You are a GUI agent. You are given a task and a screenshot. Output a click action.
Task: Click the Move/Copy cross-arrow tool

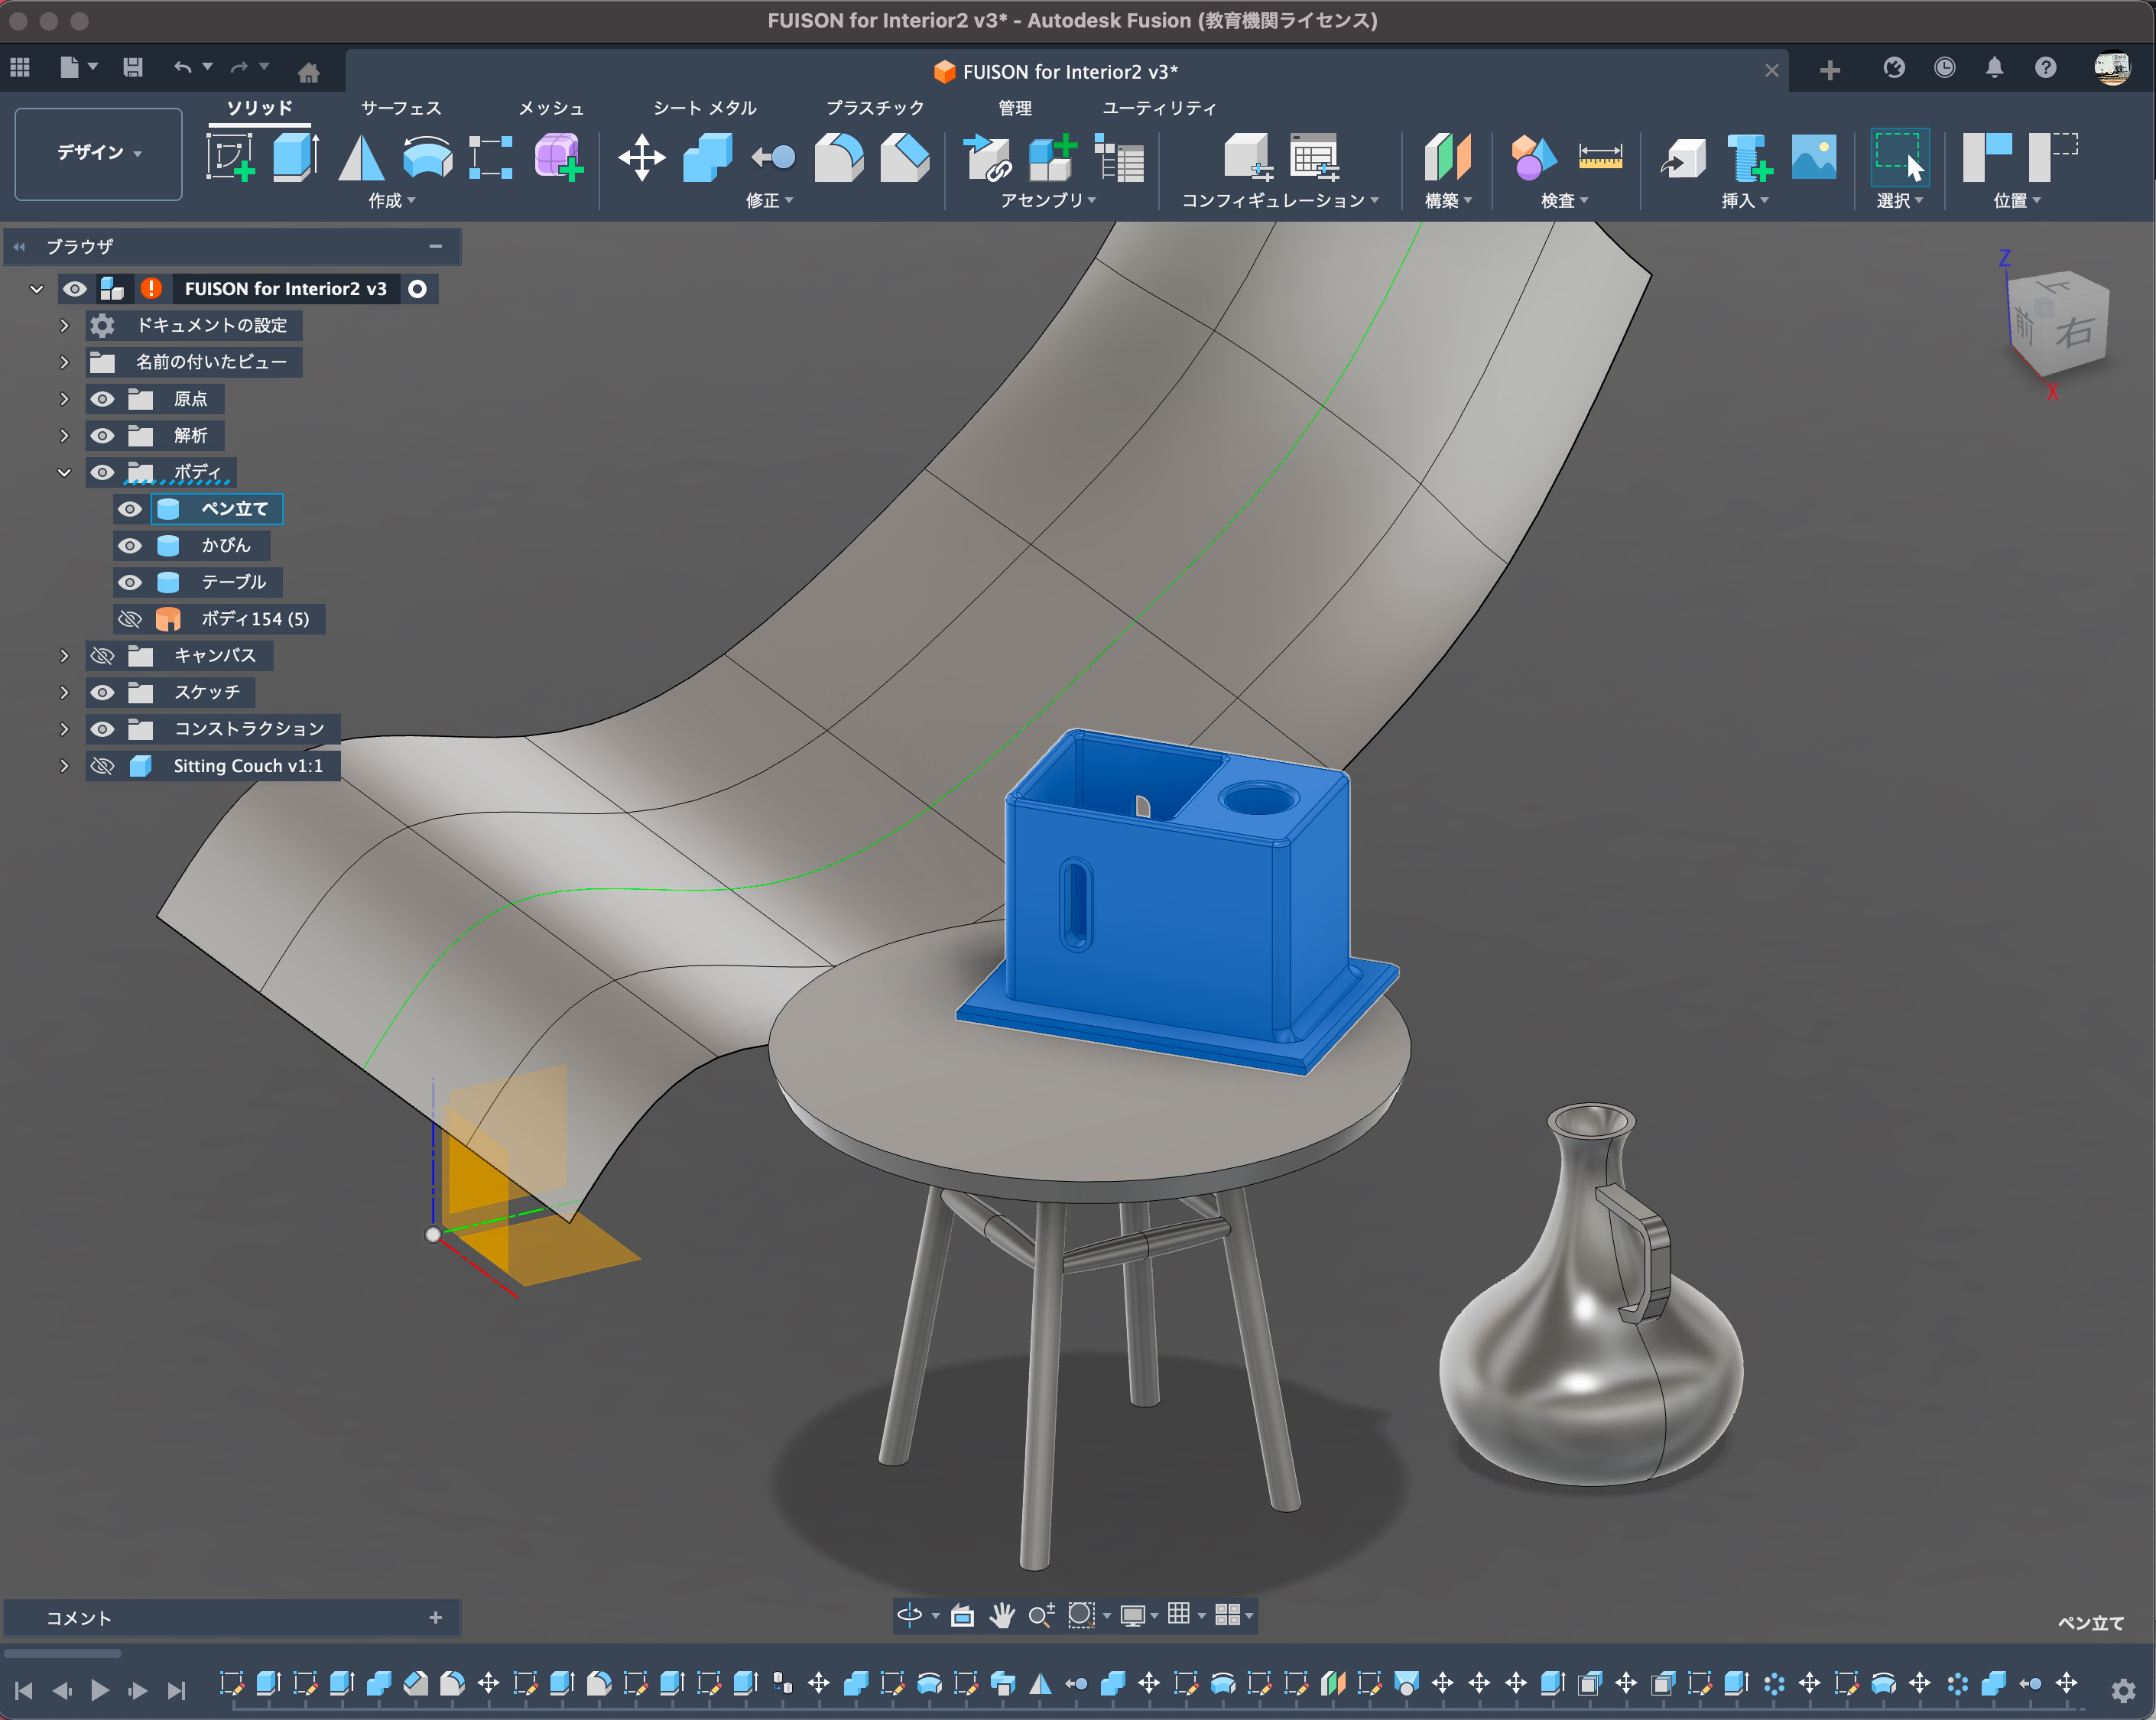coord(641,157)
